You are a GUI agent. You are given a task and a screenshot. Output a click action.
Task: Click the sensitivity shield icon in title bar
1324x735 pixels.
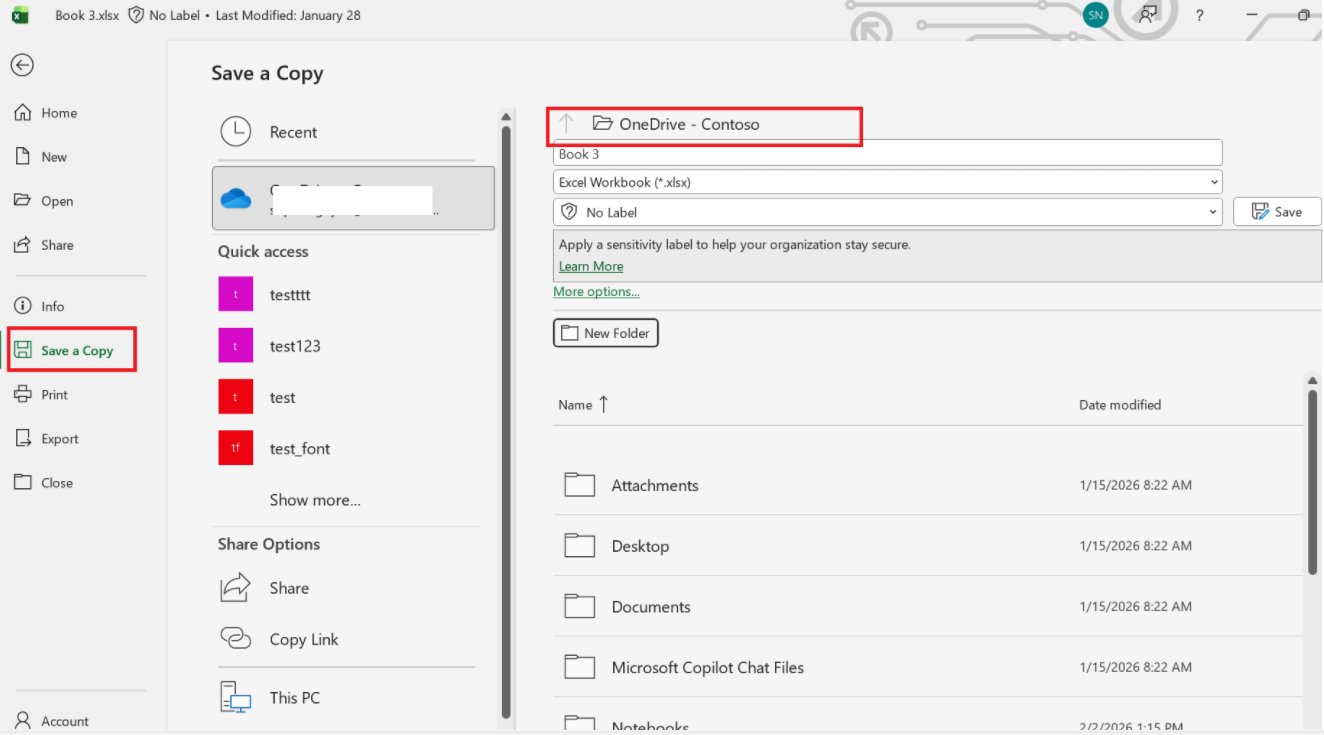(137, 15)
